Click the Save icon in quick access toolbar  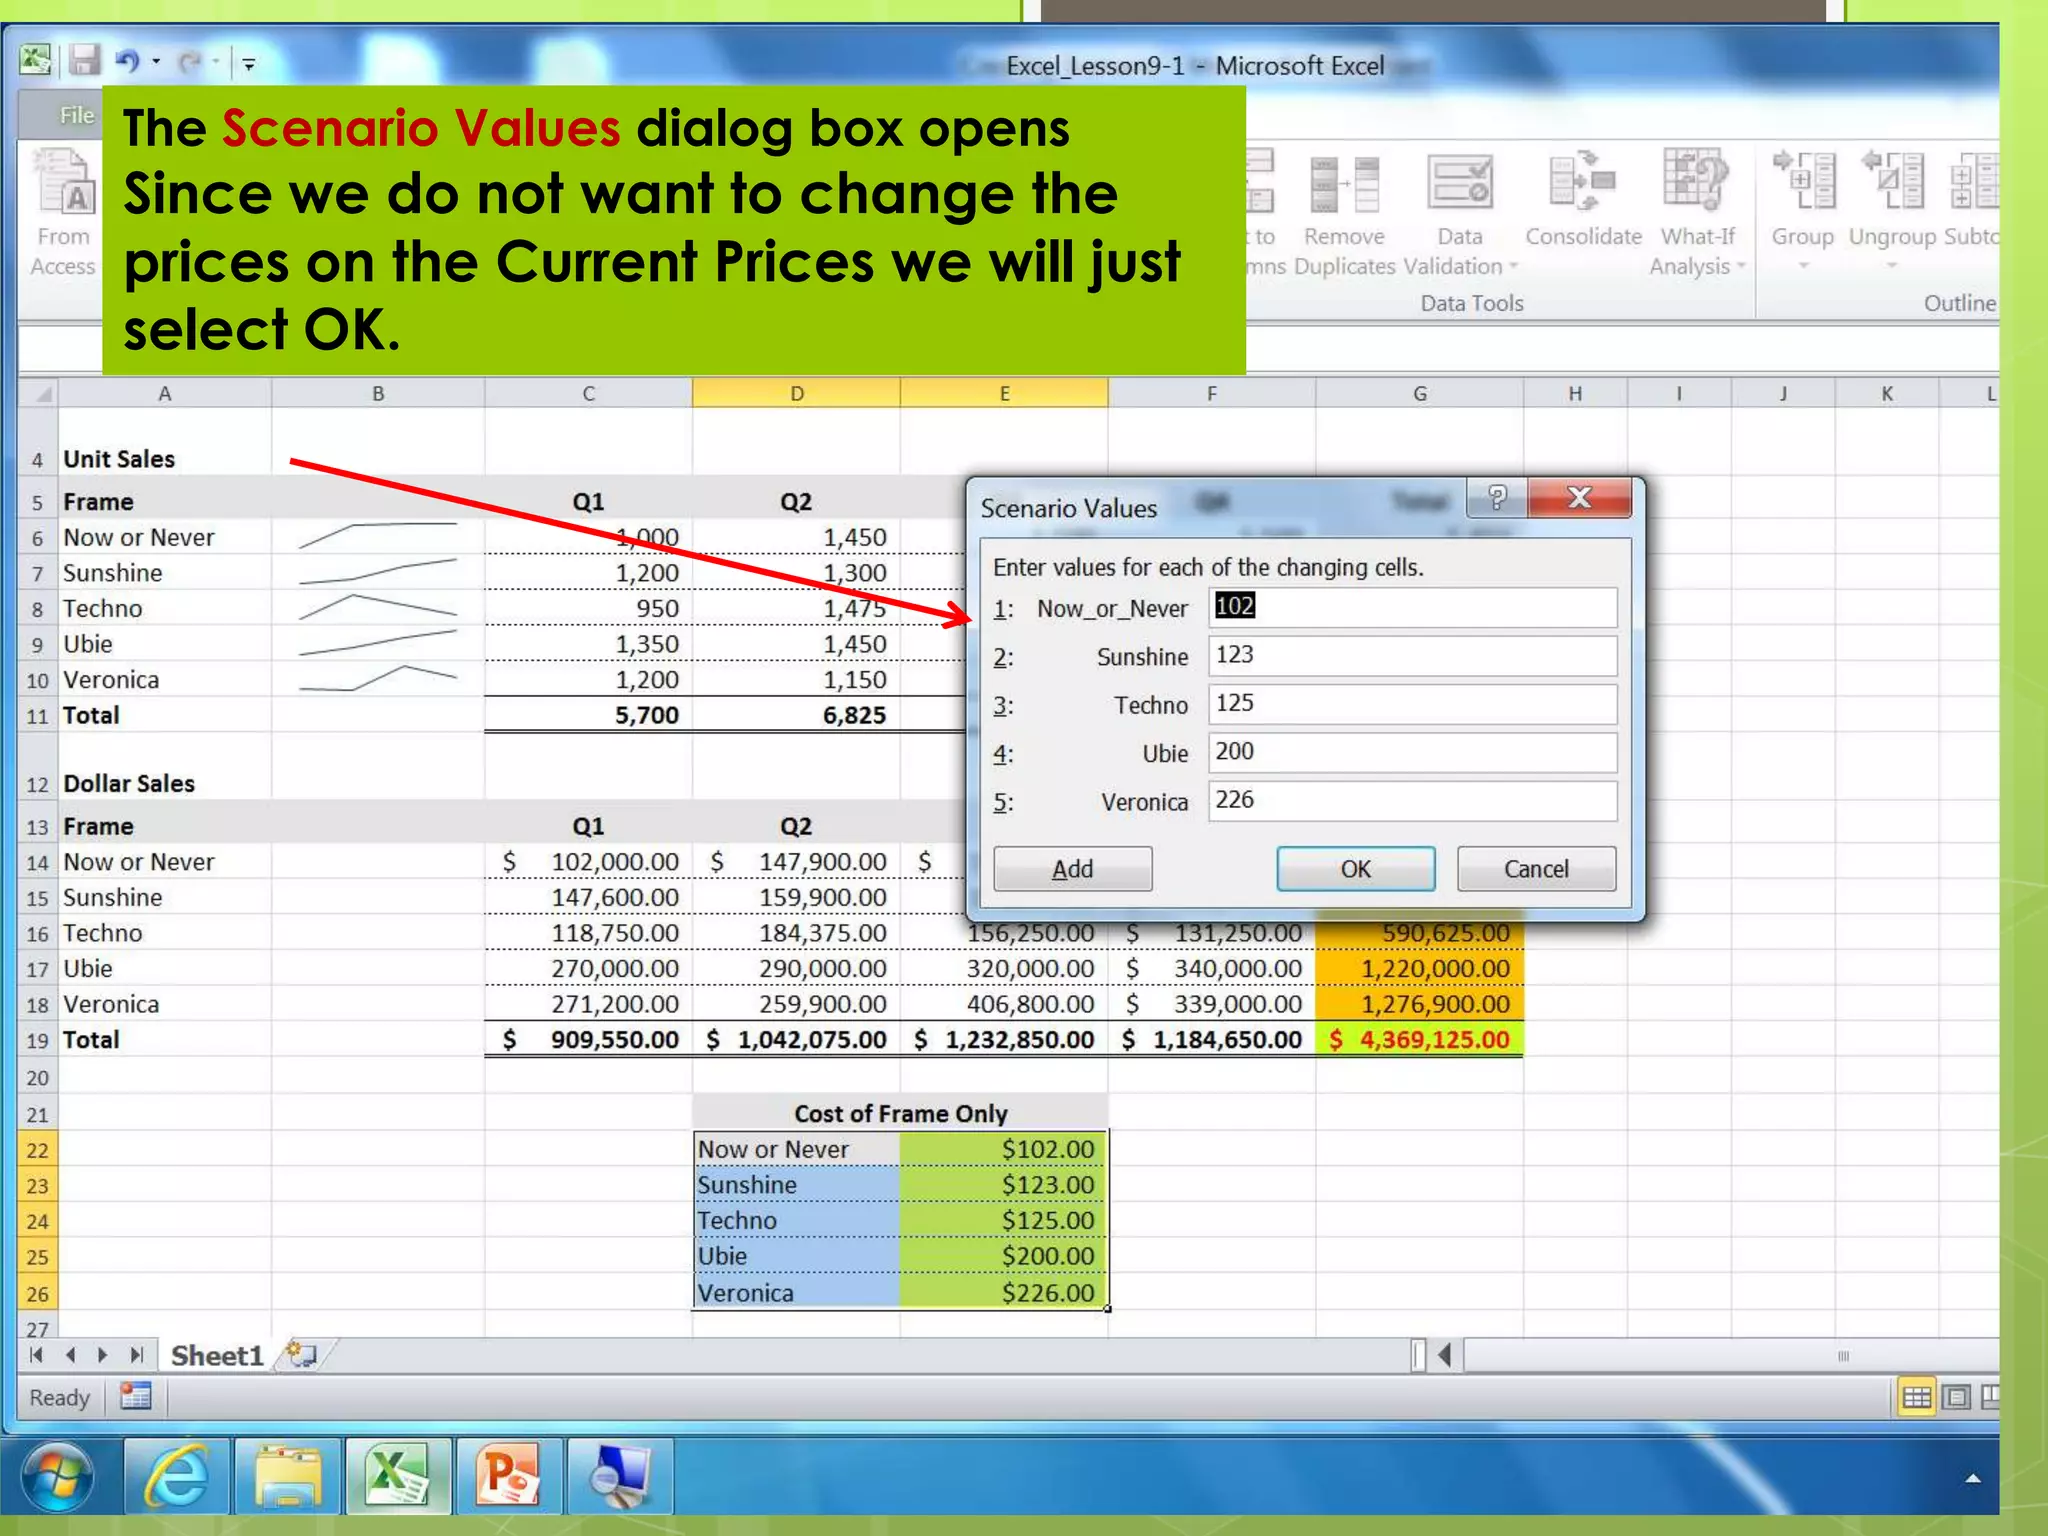84,62
